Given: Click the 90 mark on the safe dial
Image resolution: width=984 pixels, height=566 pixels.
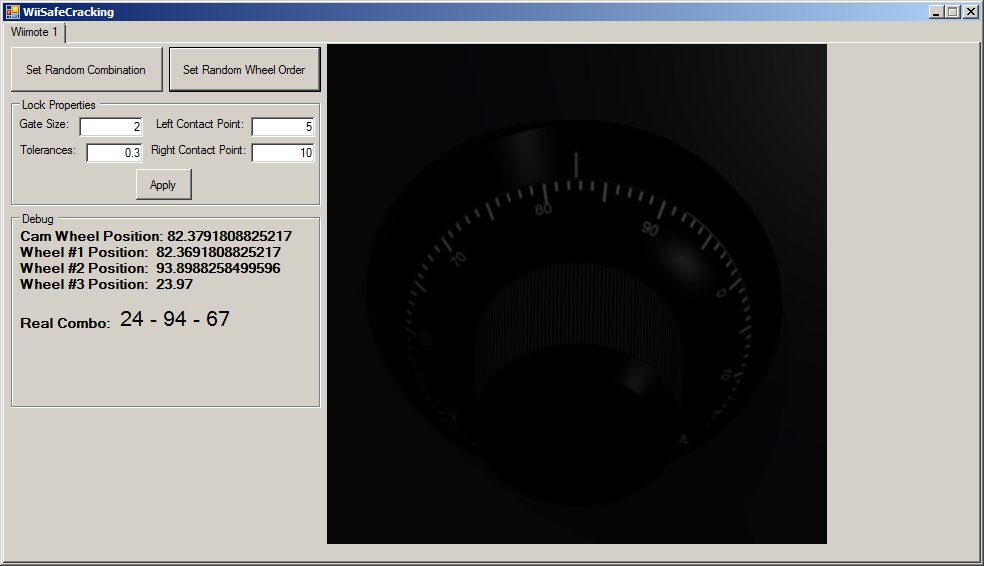Looking at the screenshot, I should [x=650, y=229].
